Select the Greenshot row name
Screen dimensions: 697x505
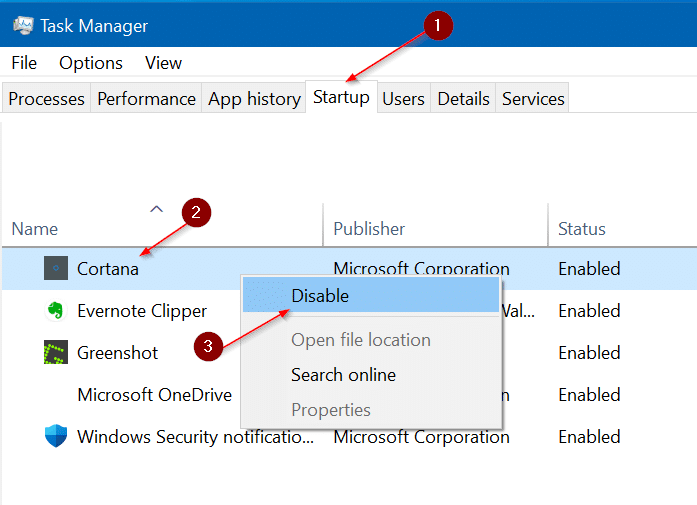pyautogui.click(x=117, y=353)
